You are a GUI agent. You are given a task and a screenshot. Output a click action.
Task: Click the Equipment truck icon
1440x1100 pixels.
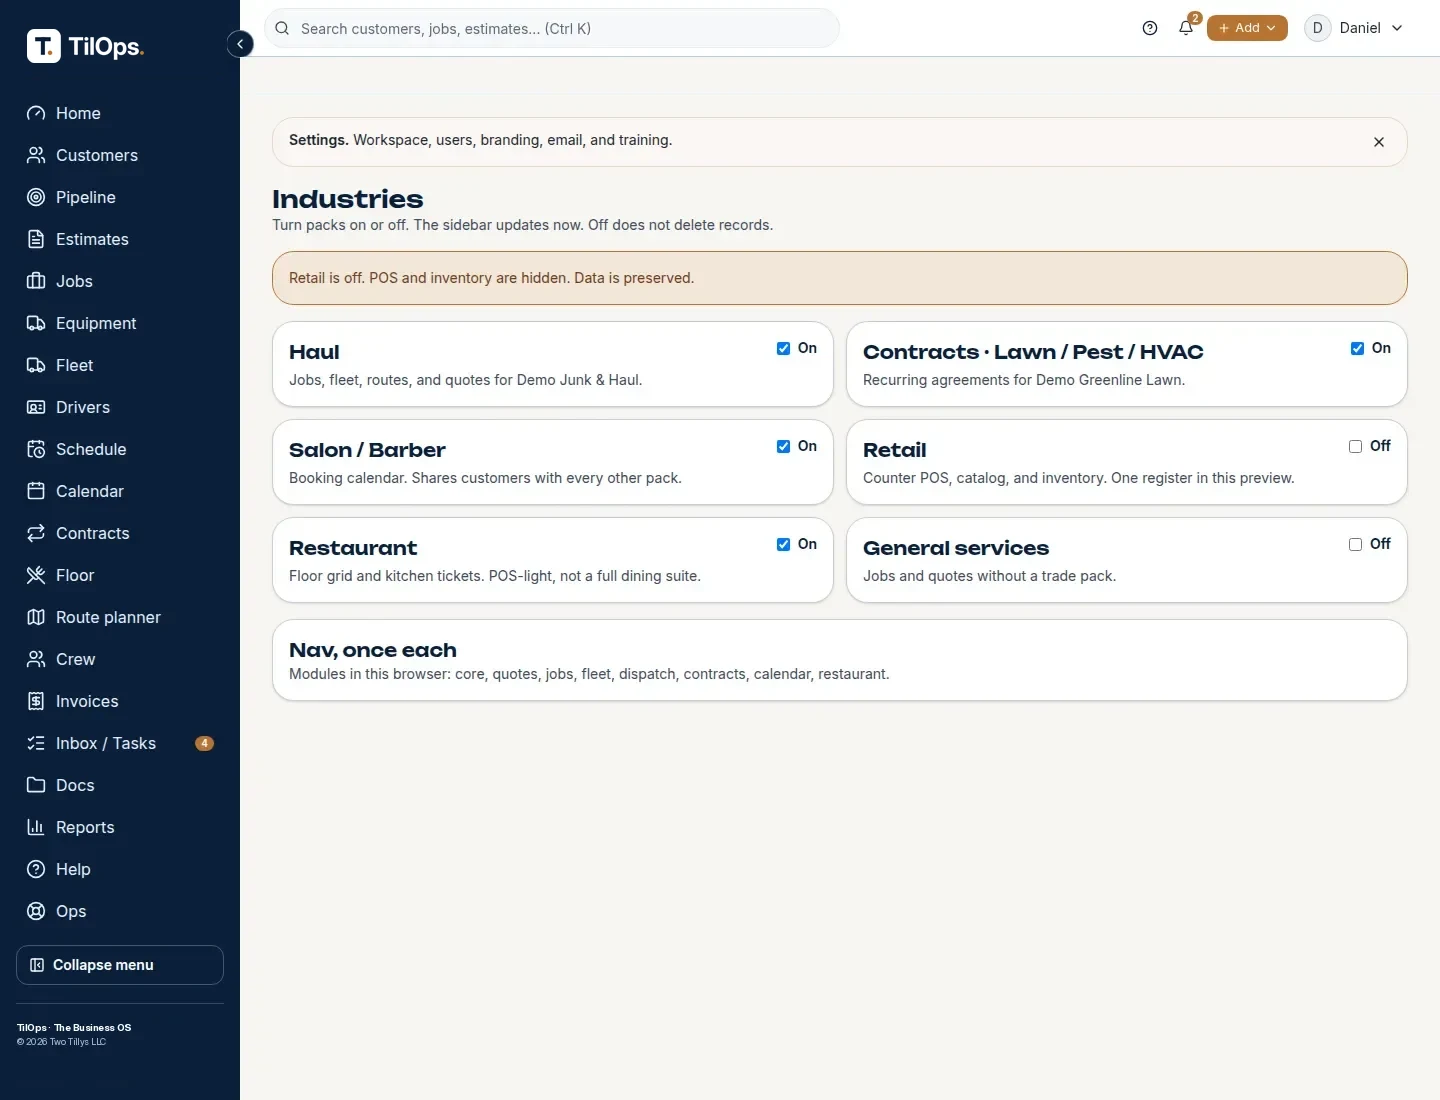36,323
